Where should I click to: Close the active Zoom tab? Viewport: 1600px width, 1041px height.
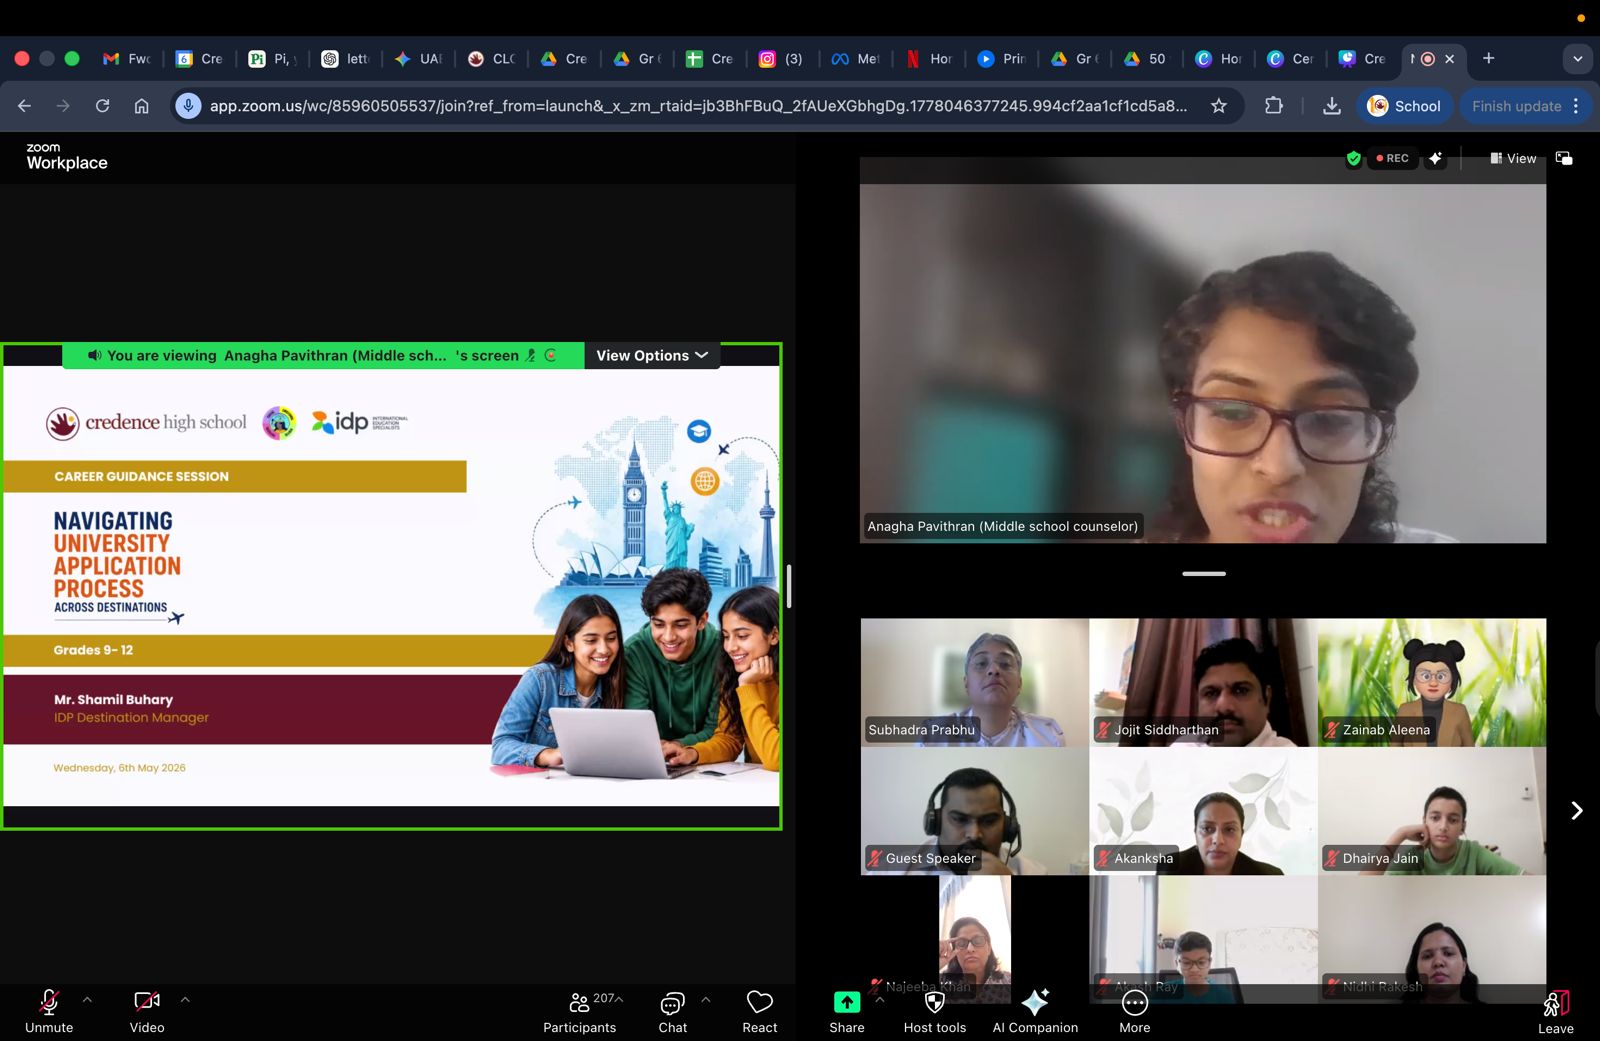click(1450, 59)
